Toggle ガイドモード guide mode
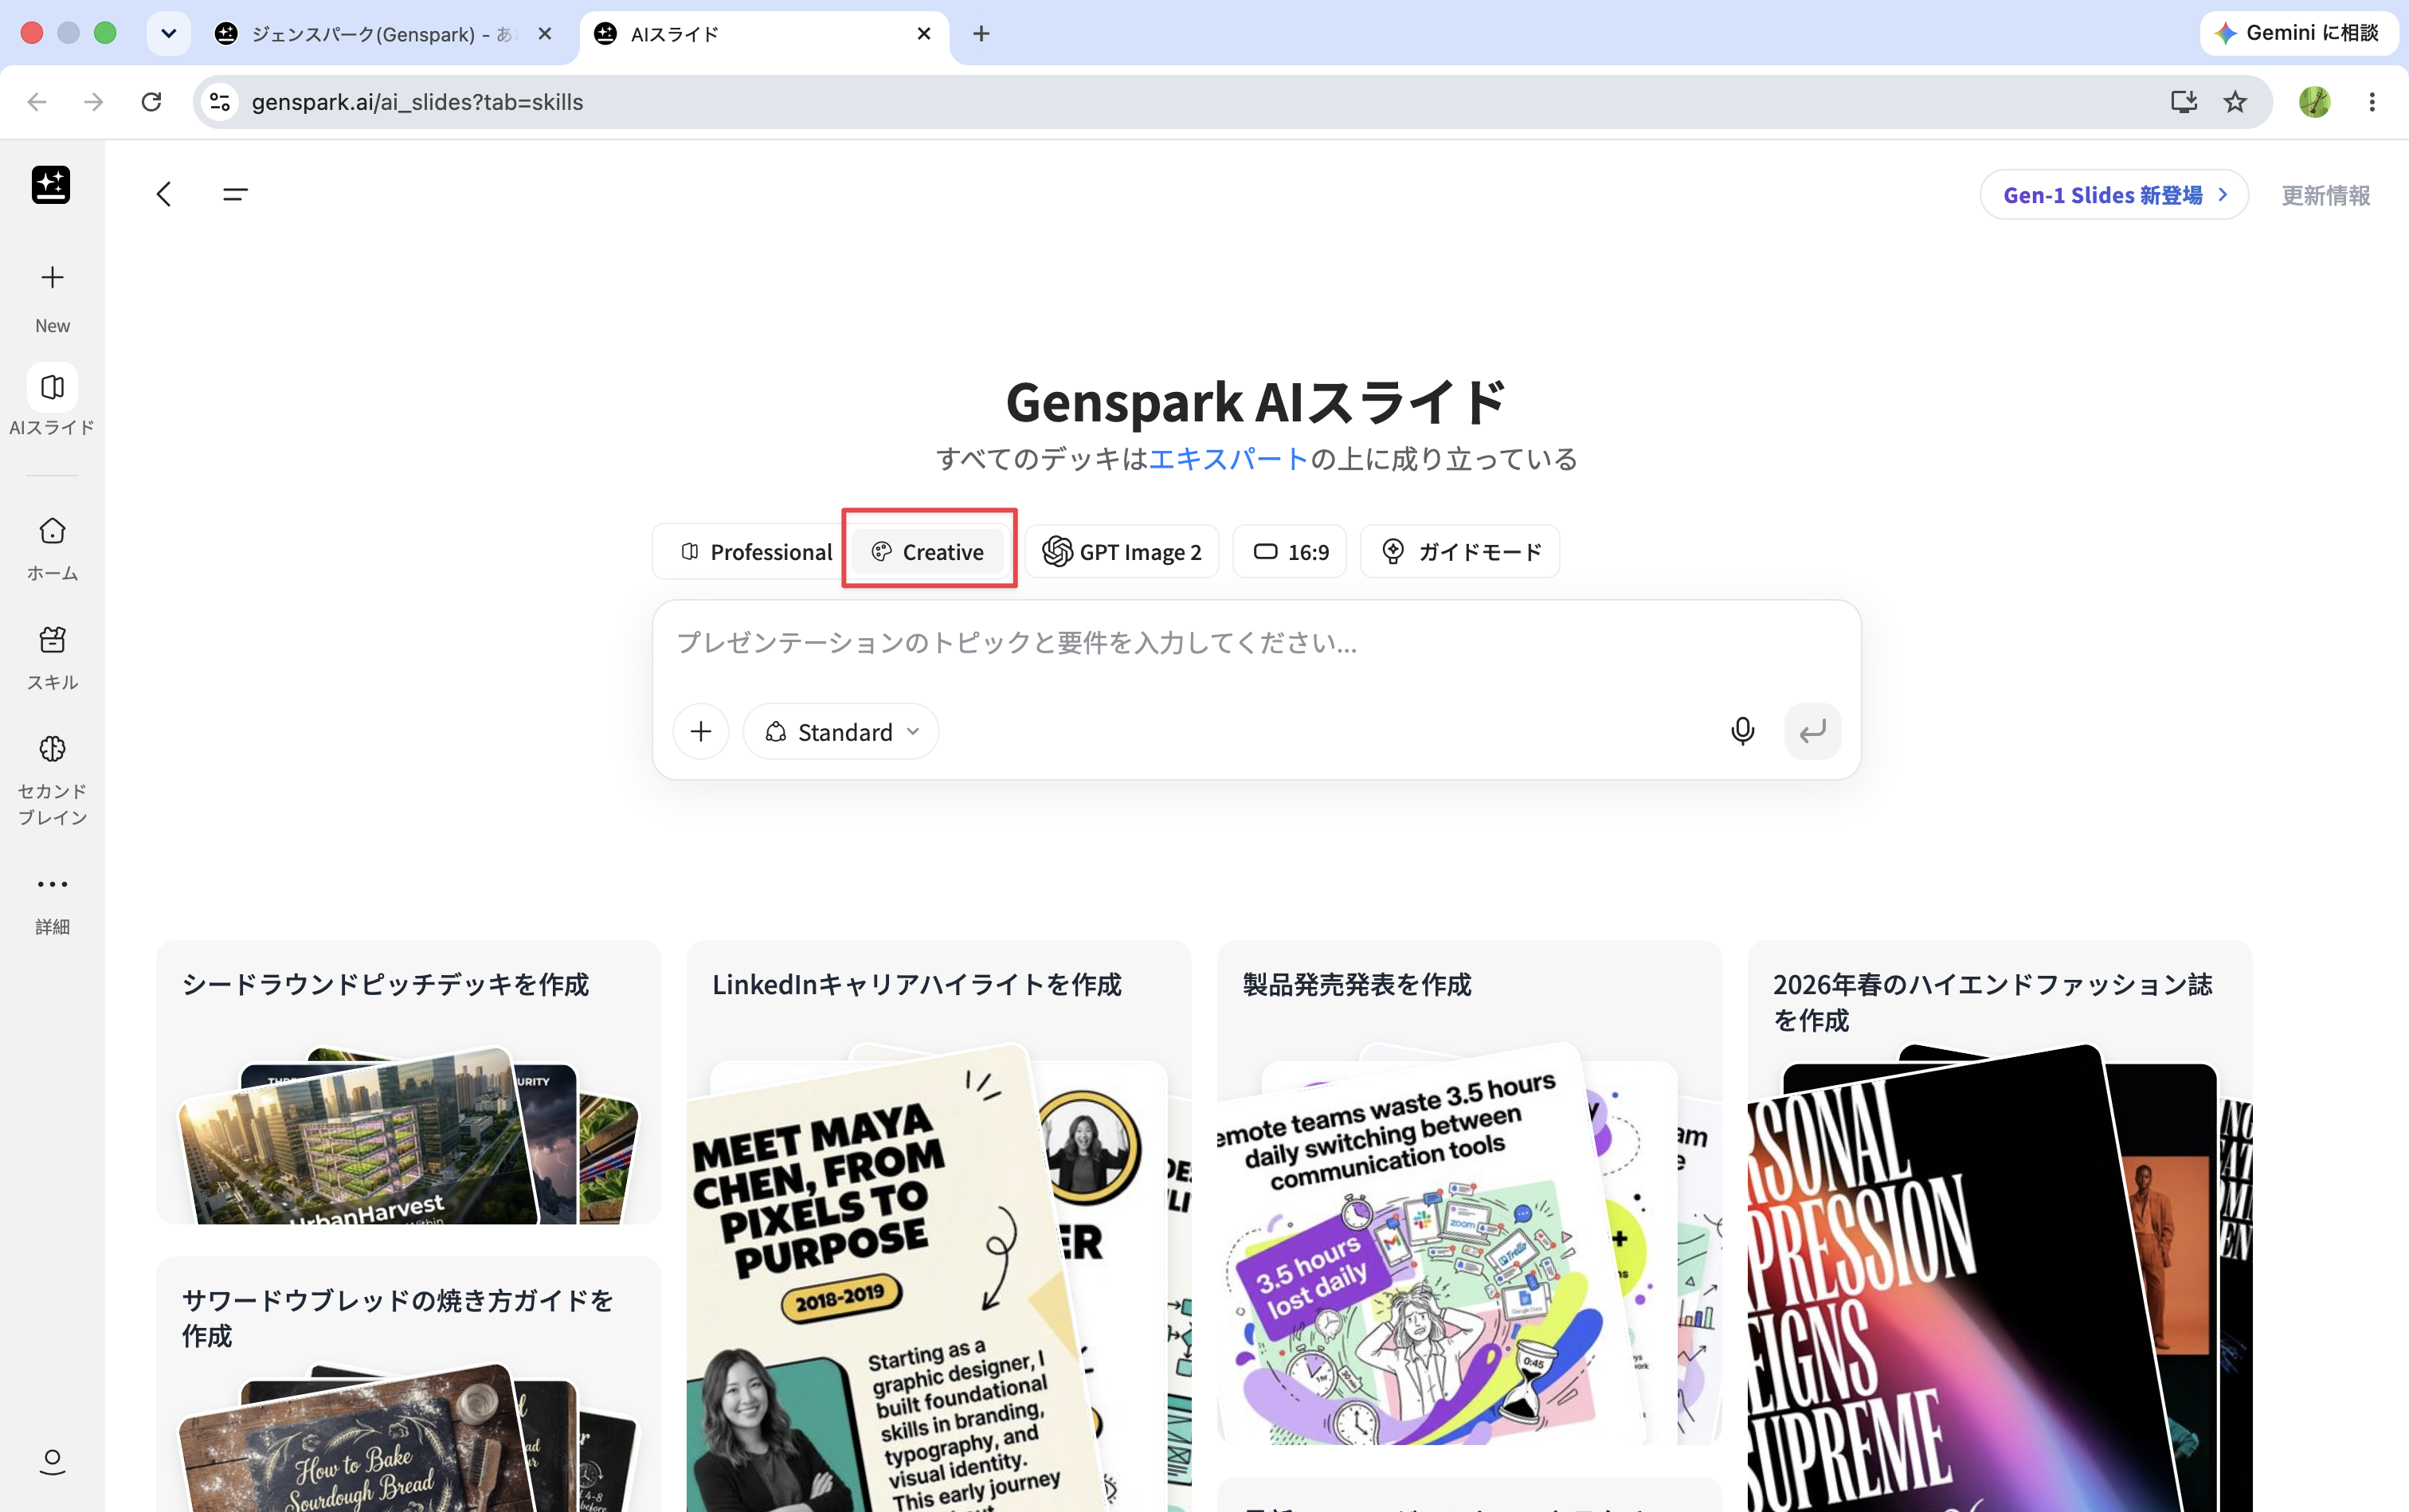The height and width of the screenshot is (1512, 2409). click(x=1460, y=552)
